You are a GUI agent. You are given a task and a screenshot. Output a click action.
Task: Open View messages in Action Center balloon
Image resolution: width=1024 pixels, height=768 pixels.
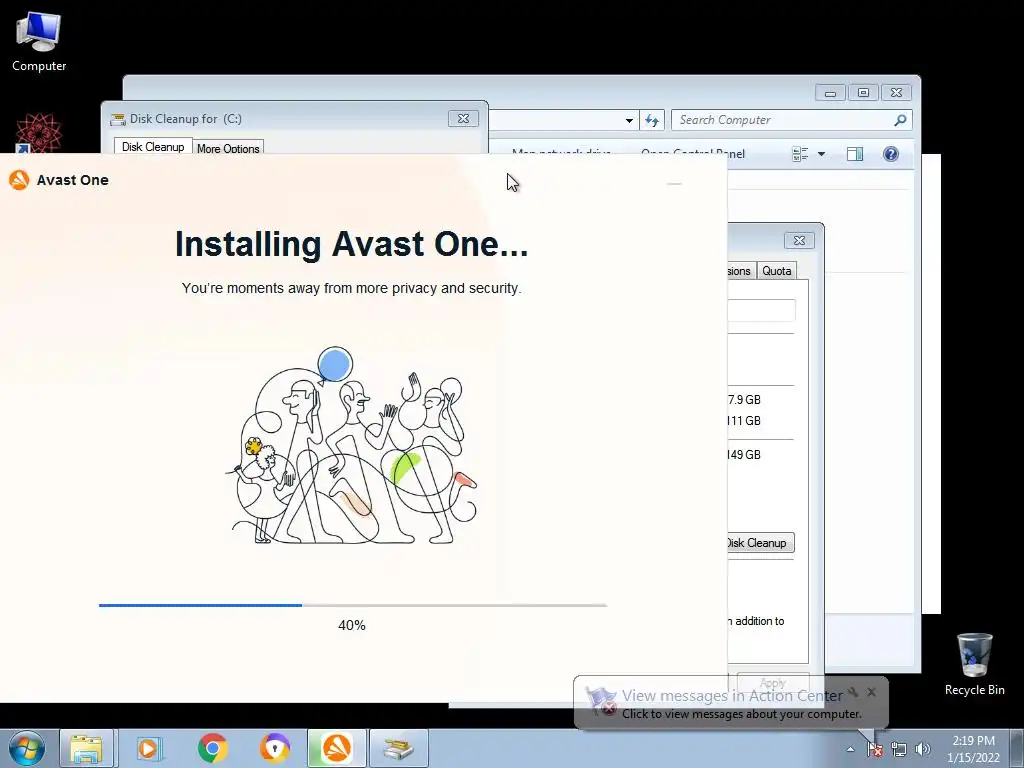tap(731, 696)
